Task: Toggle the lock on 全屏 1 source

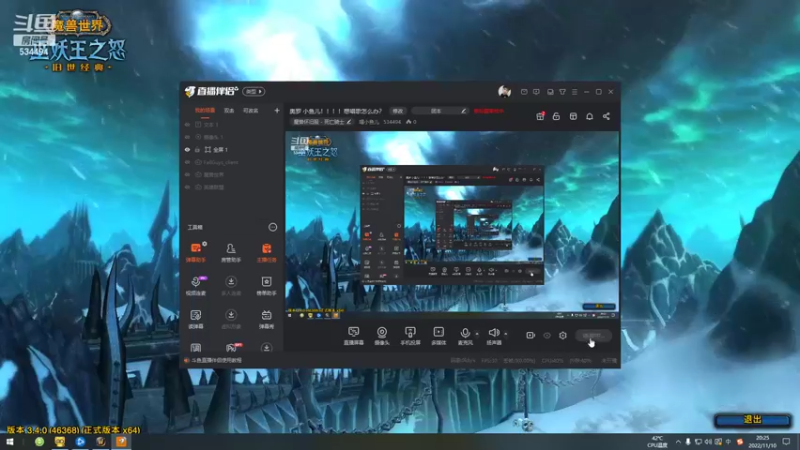Action: [x=197, y=149]
